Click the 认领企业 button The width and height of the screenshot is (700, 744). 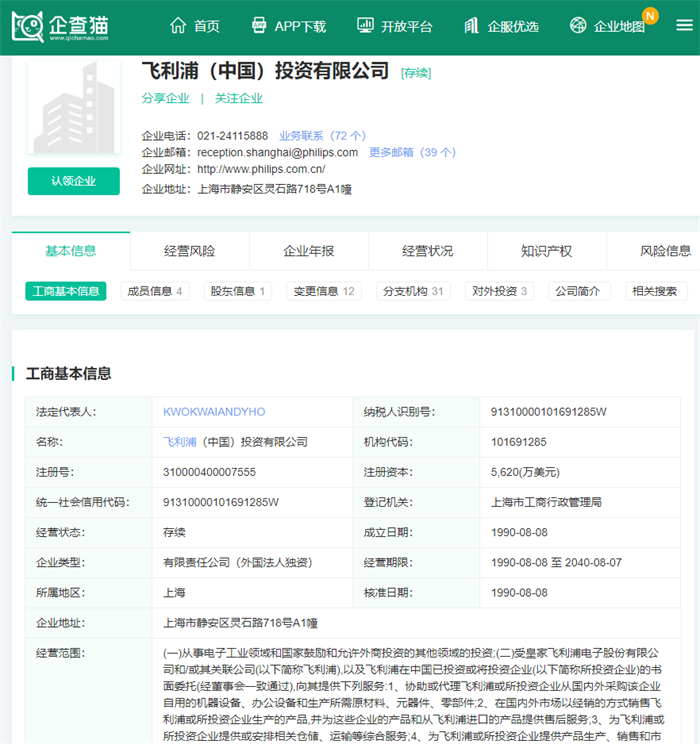coord(74,181)
